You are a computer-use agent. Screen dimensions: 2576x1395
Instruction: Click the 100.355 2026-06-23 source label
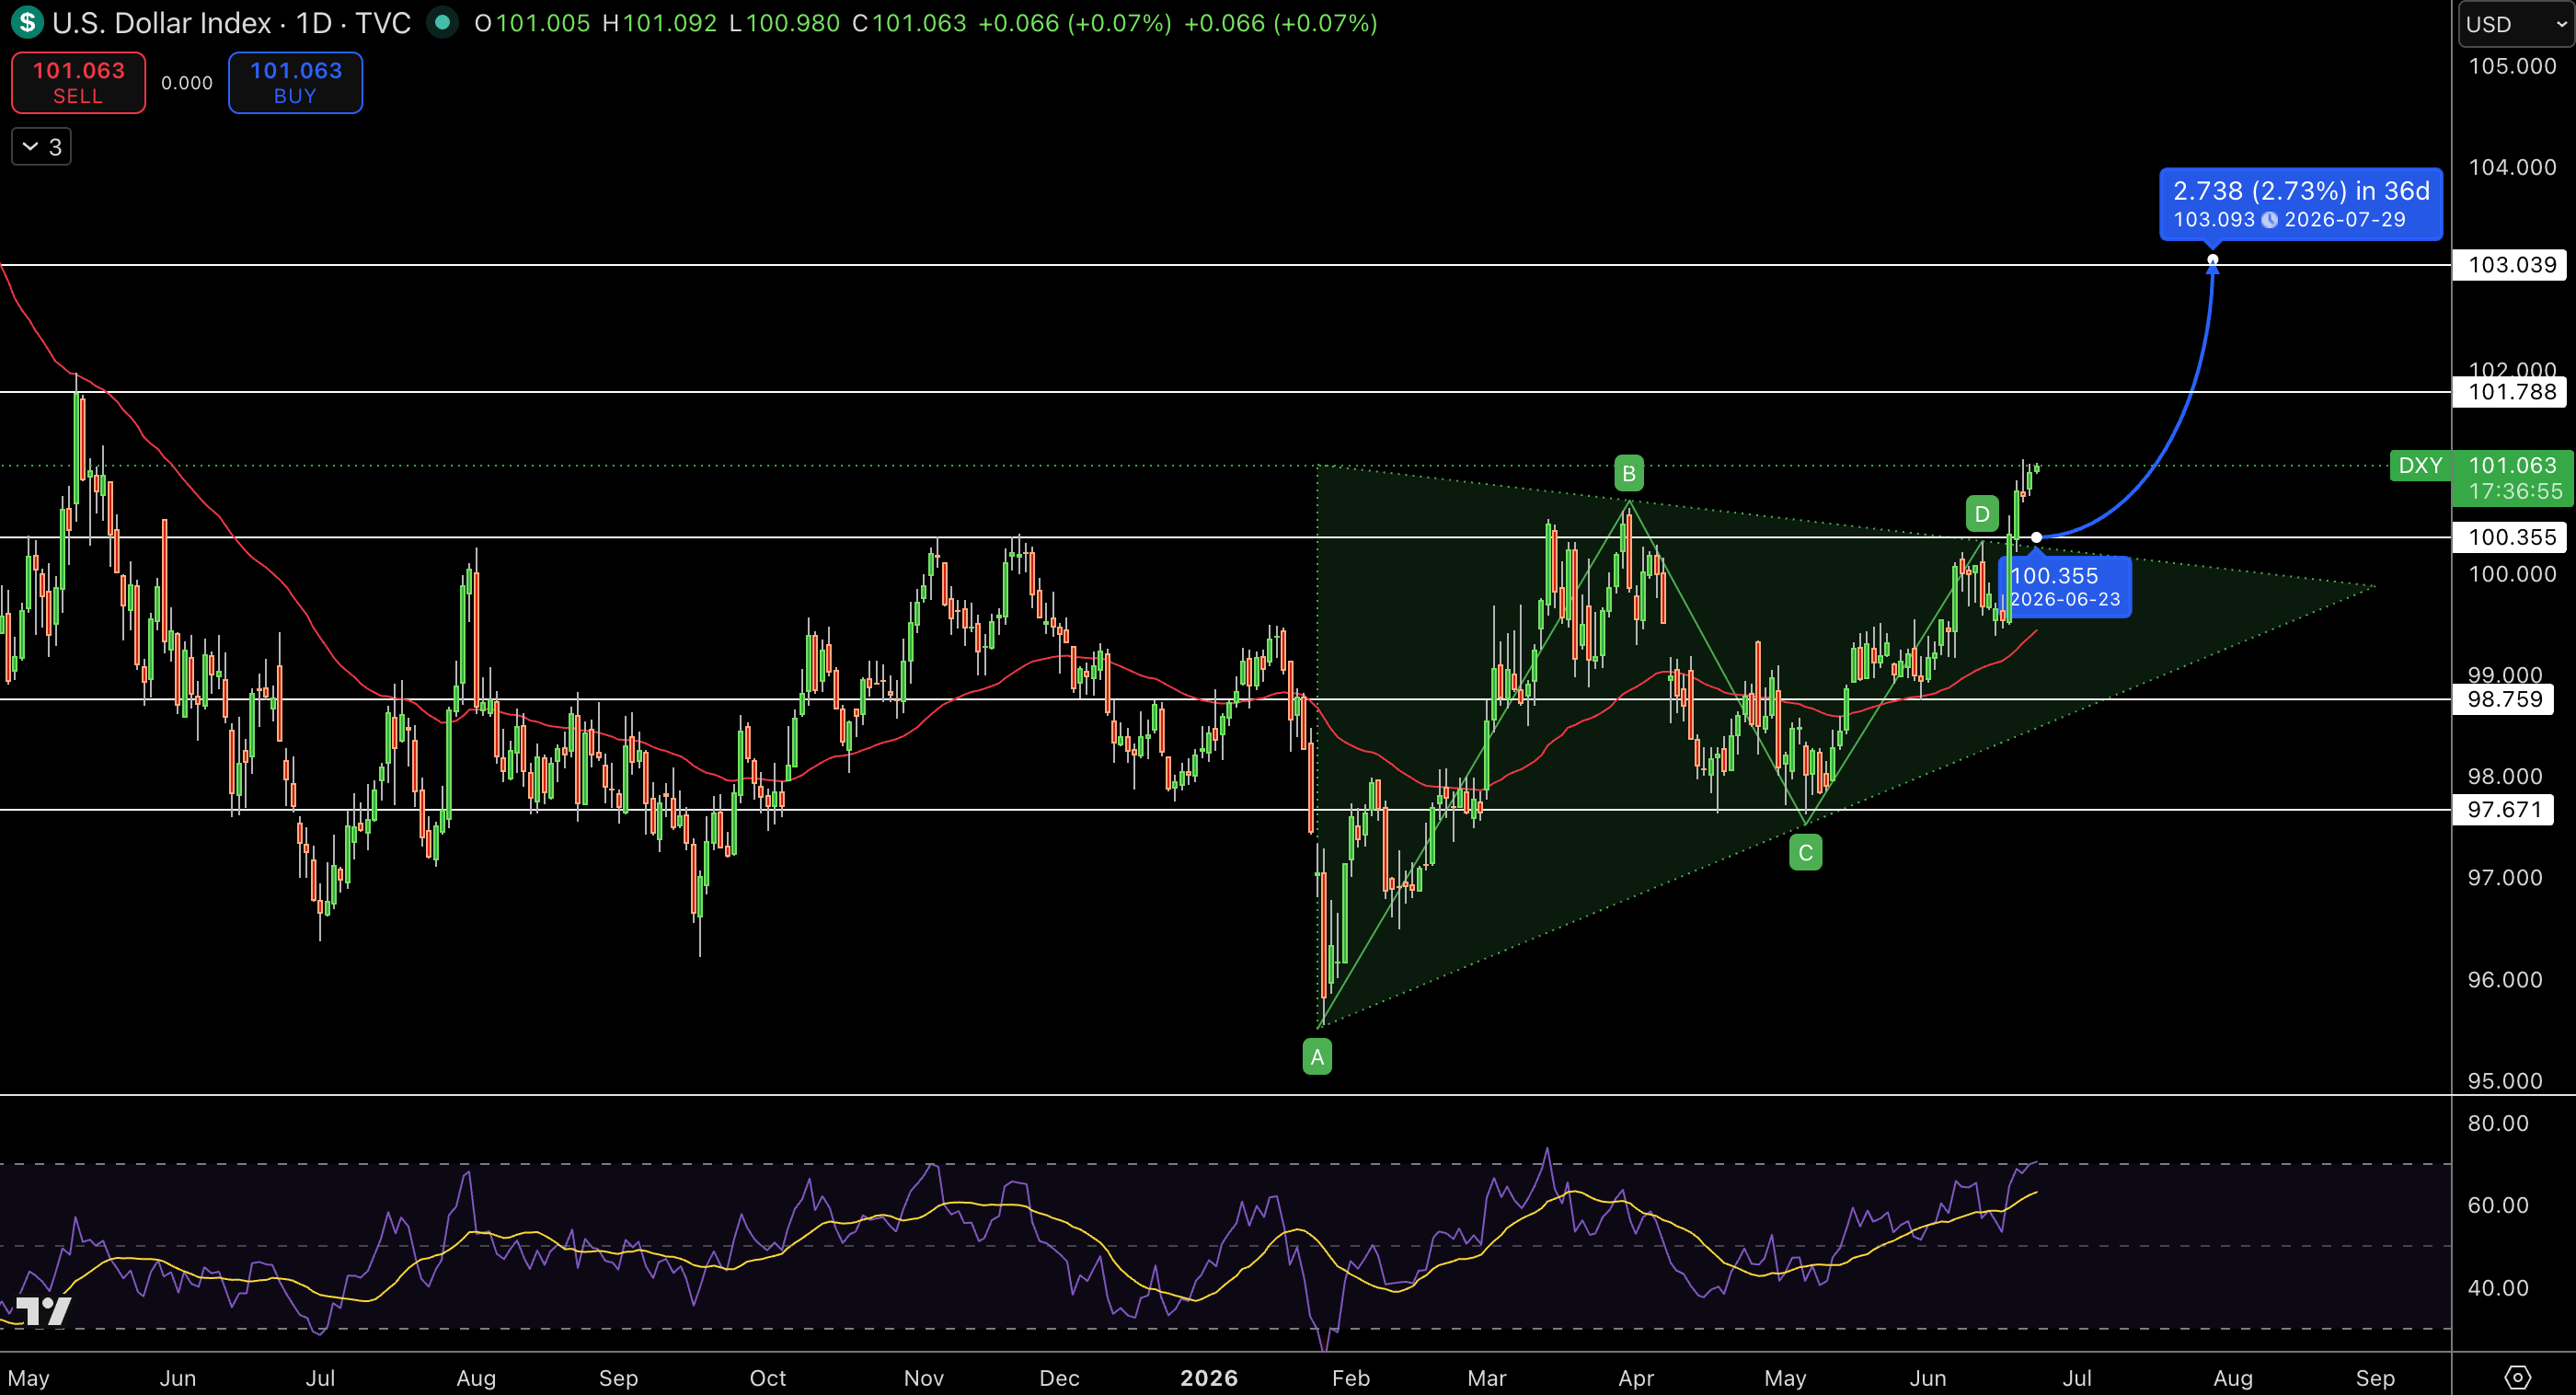click(x=2064, y=587)
